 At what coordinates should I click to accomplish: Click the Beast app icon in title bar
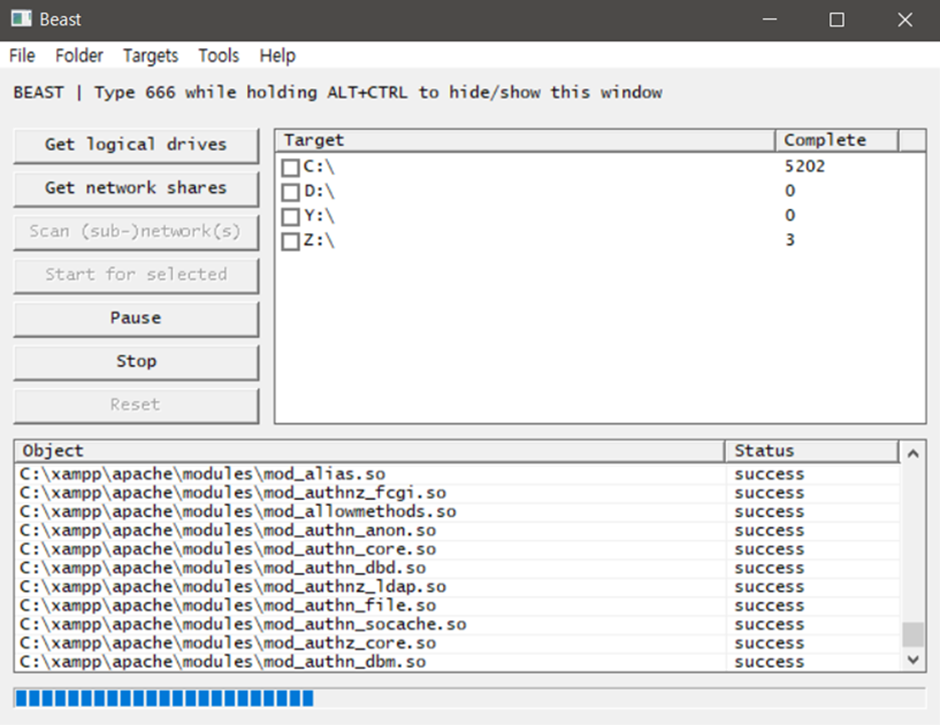[x=21, y=19]
